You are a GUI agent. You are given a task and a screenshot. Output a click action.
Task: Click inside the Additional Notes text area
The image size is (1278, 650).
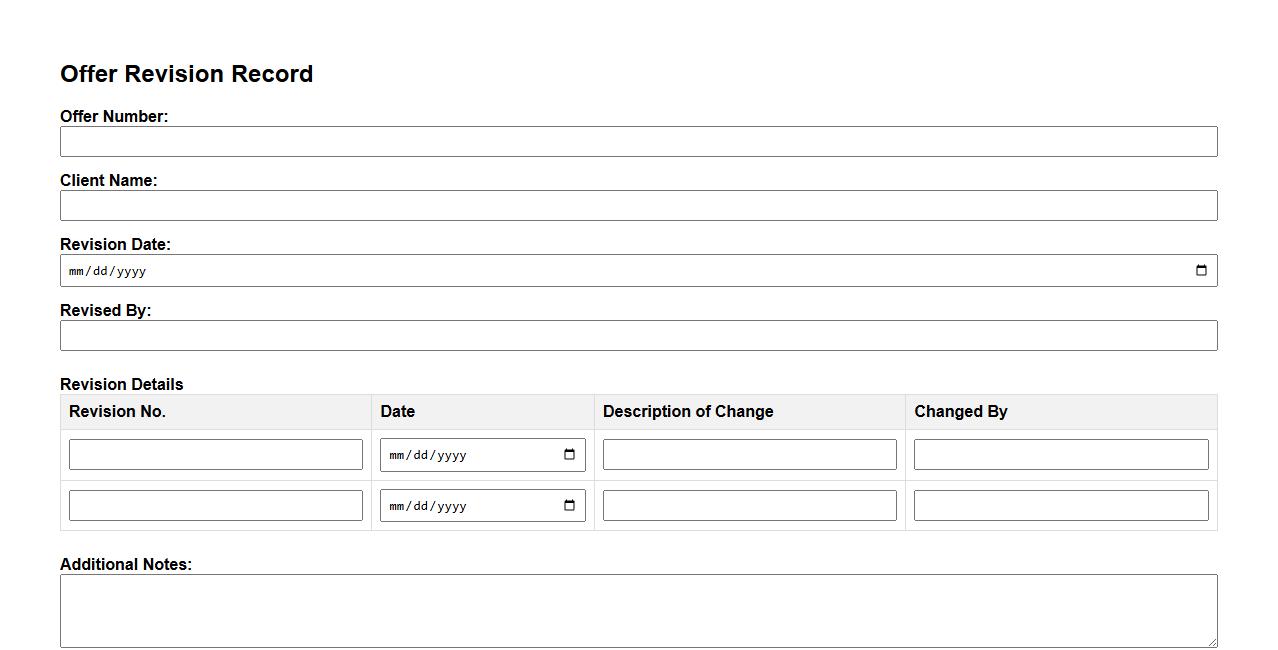coord(638,610)
